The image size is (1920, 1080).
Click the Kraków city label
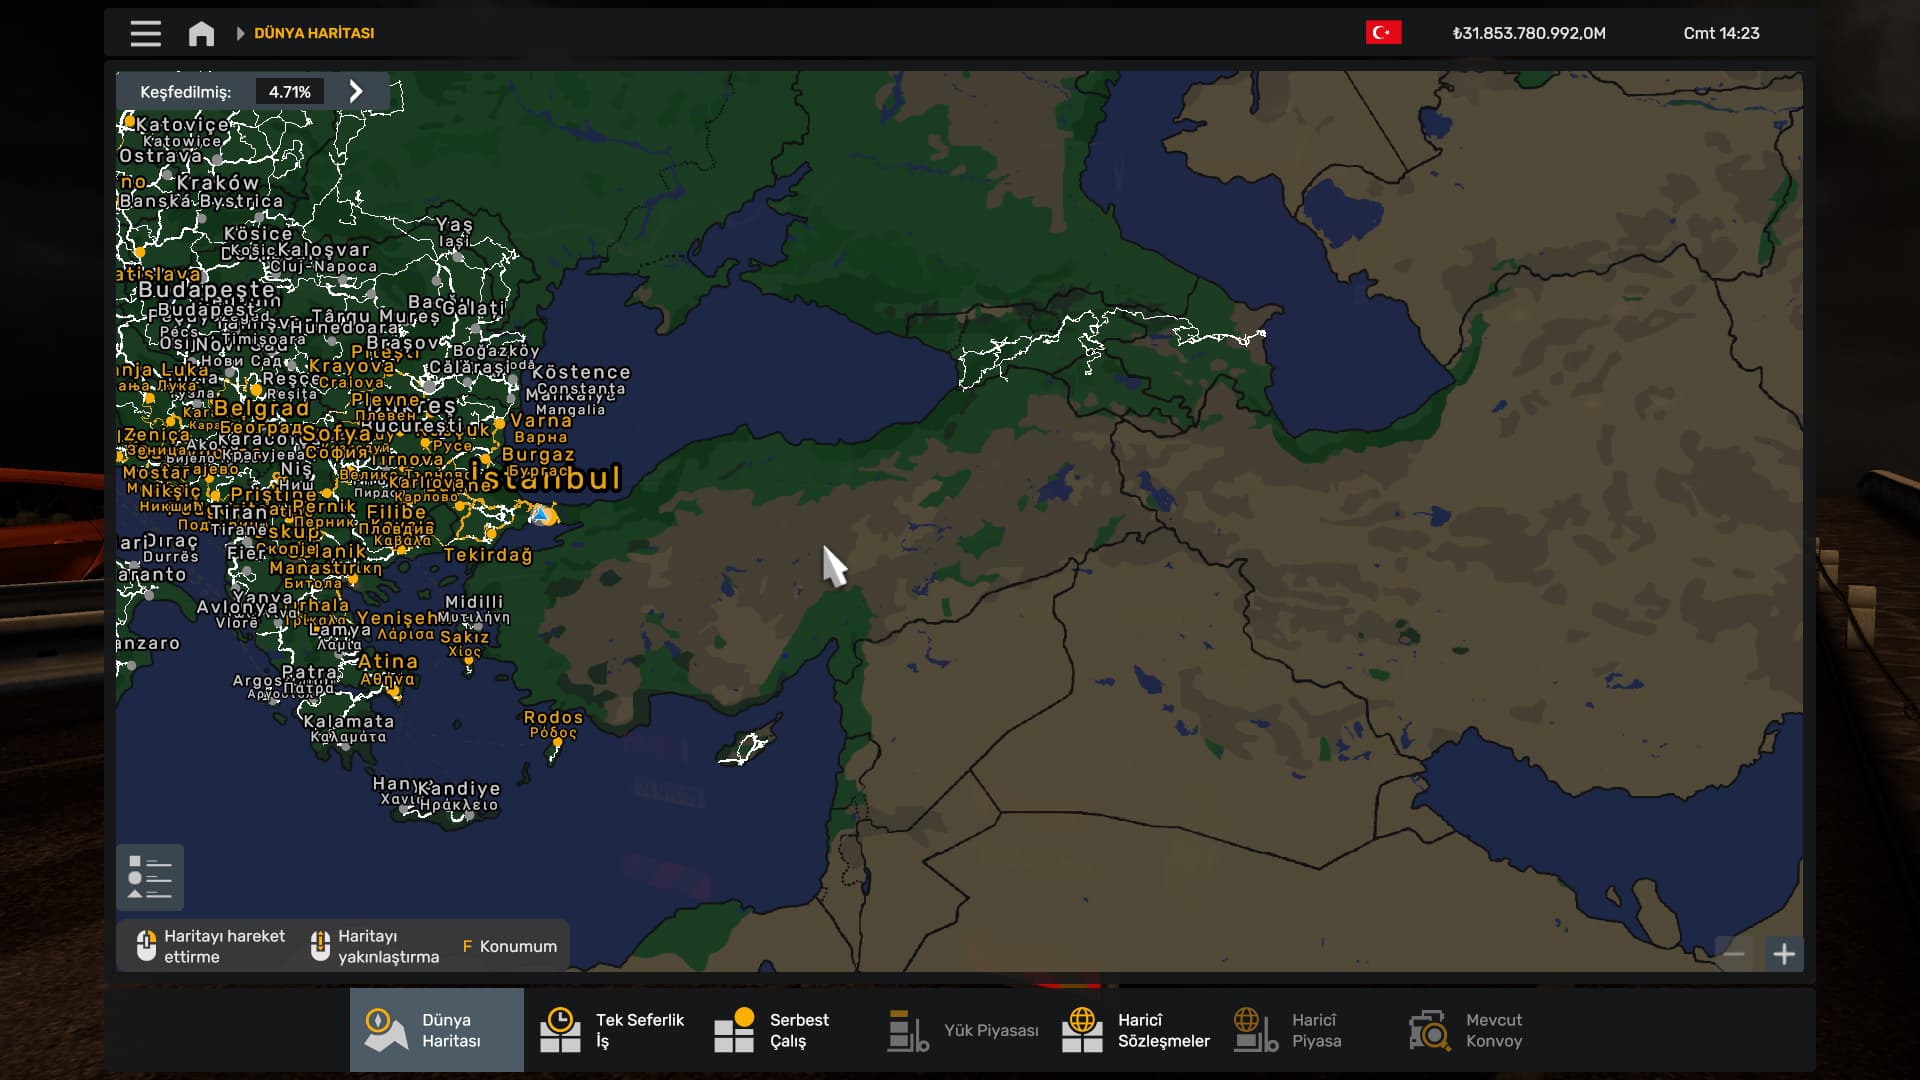tap(218, 183)
